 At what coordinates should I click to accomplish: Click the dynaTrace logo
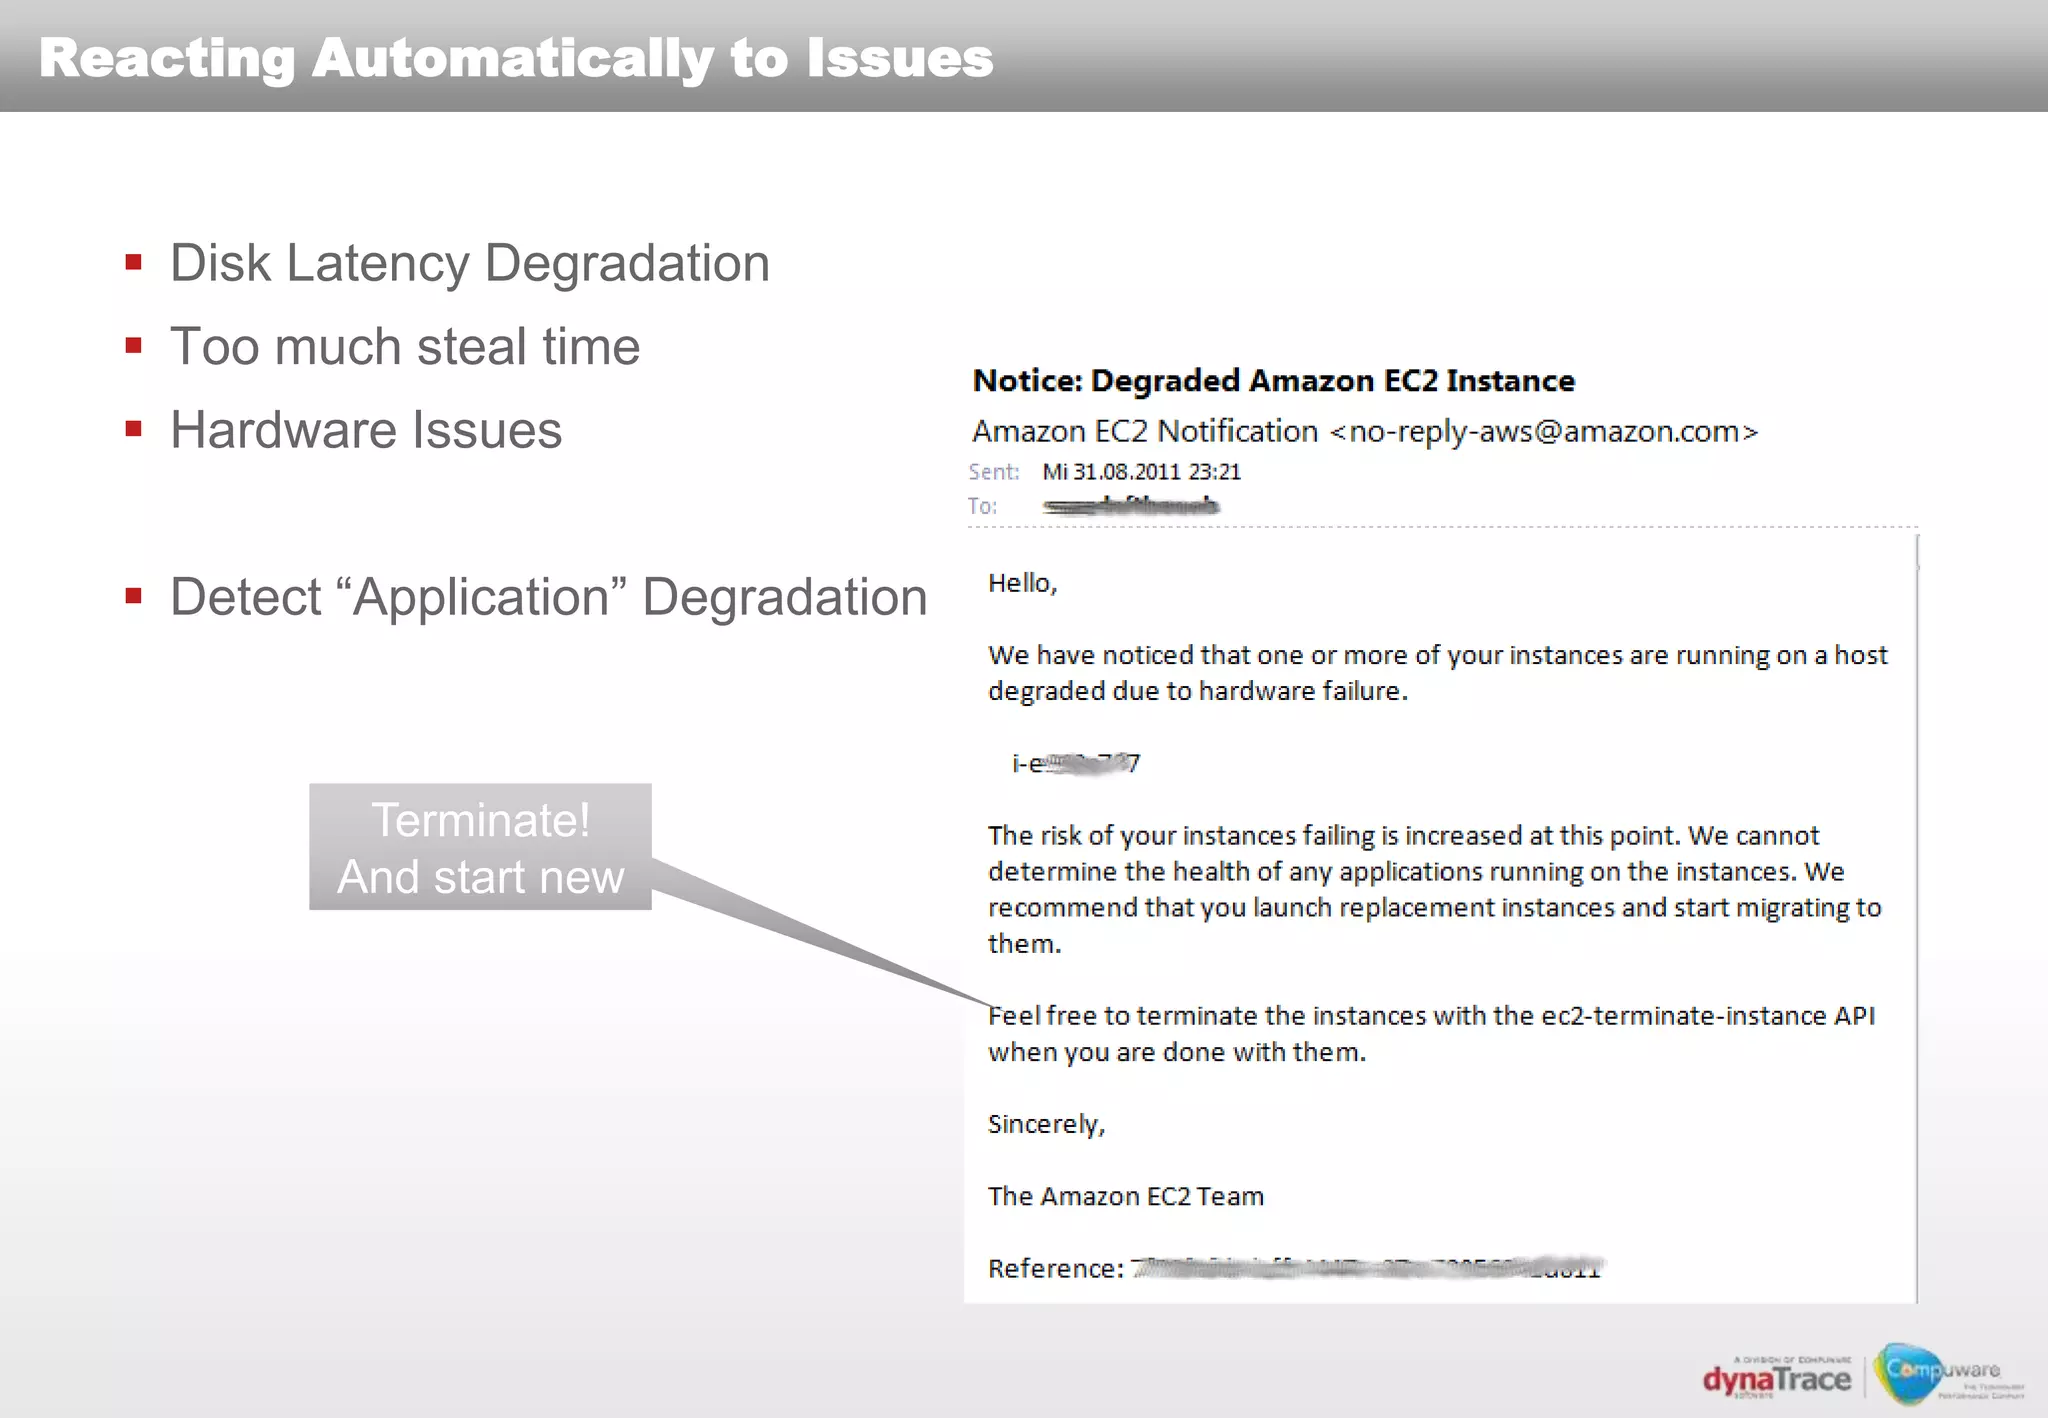1777,1378
